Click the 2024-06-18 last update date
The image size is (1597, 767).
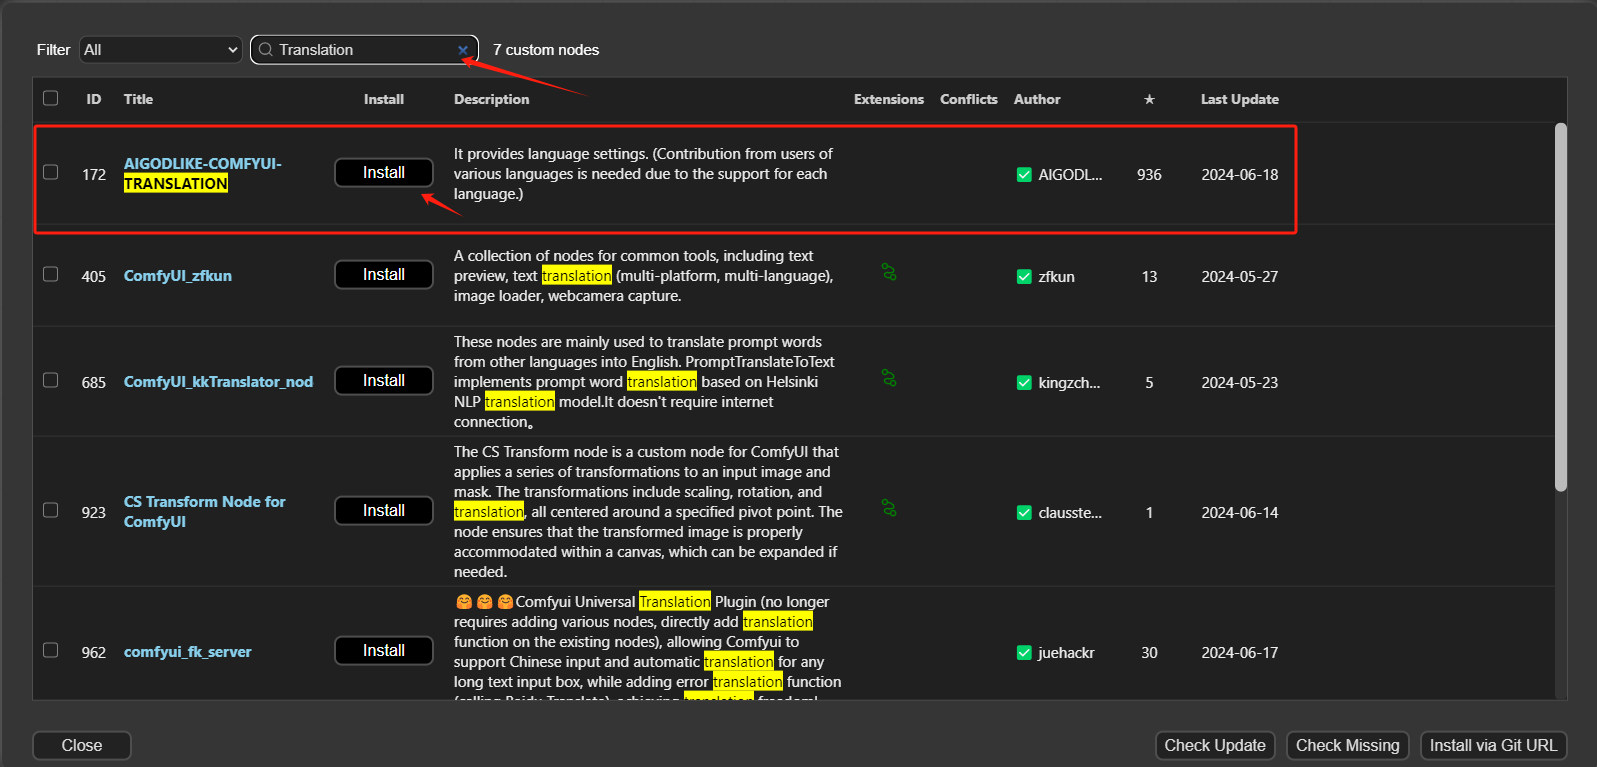click(x=1240, y=175)
